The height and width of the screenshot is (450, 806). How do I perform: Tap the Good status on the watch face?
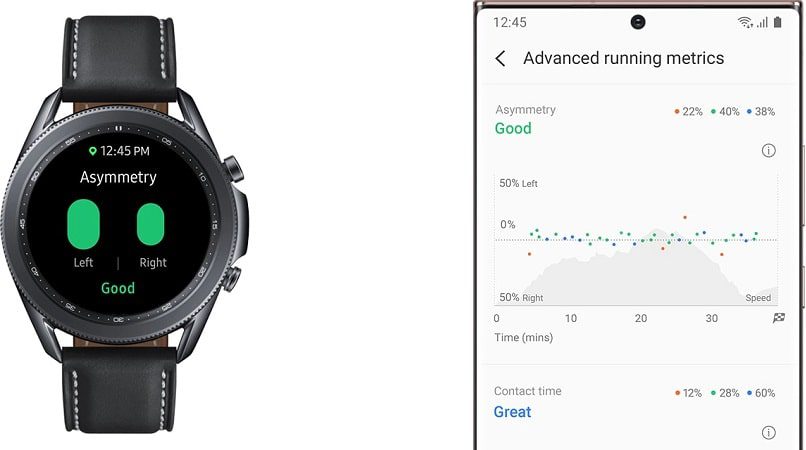[118, 288]
